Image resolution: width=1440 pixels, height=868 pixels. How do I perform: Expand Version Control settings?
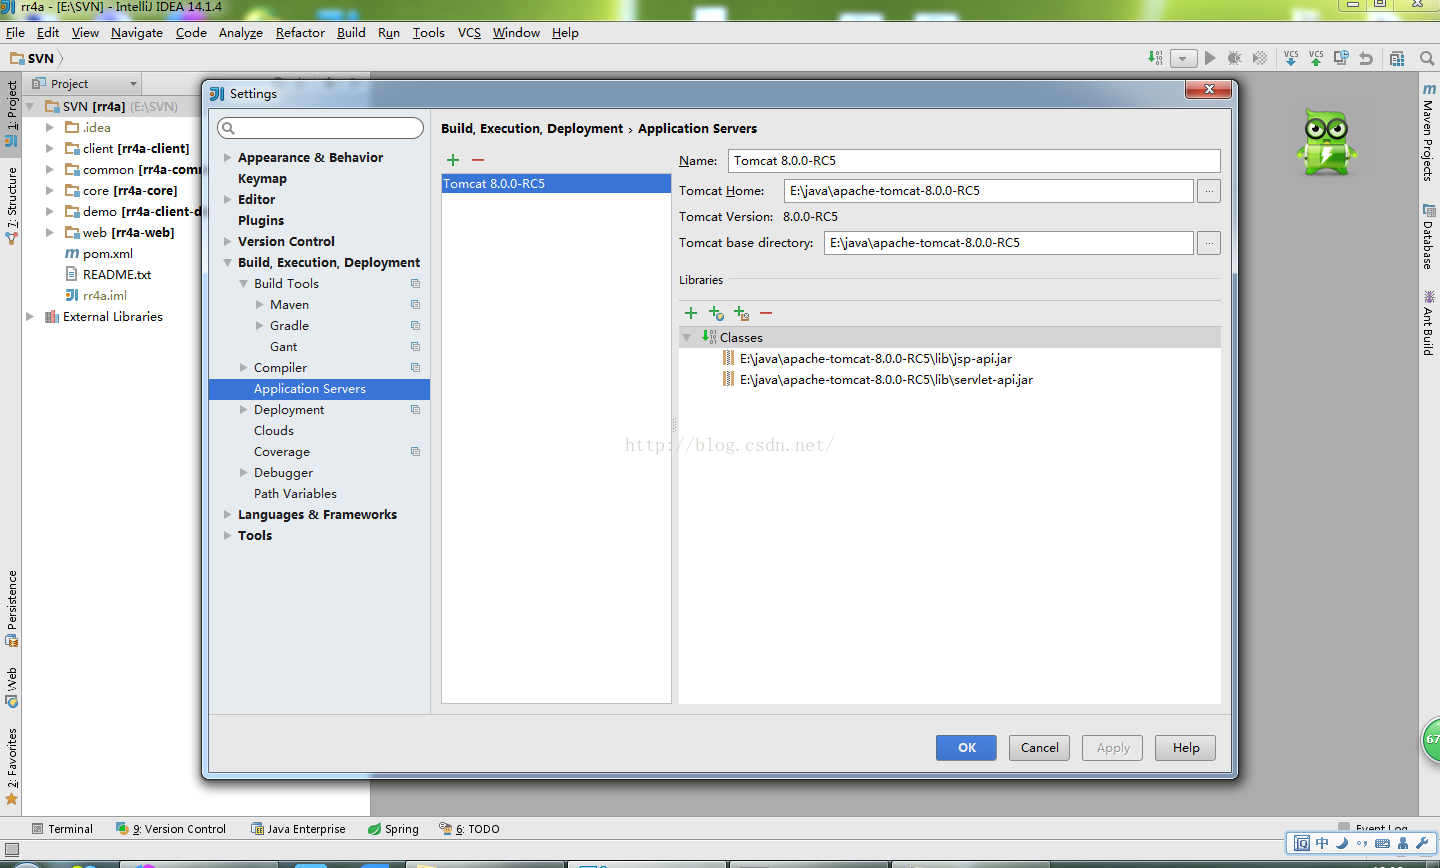228,242
